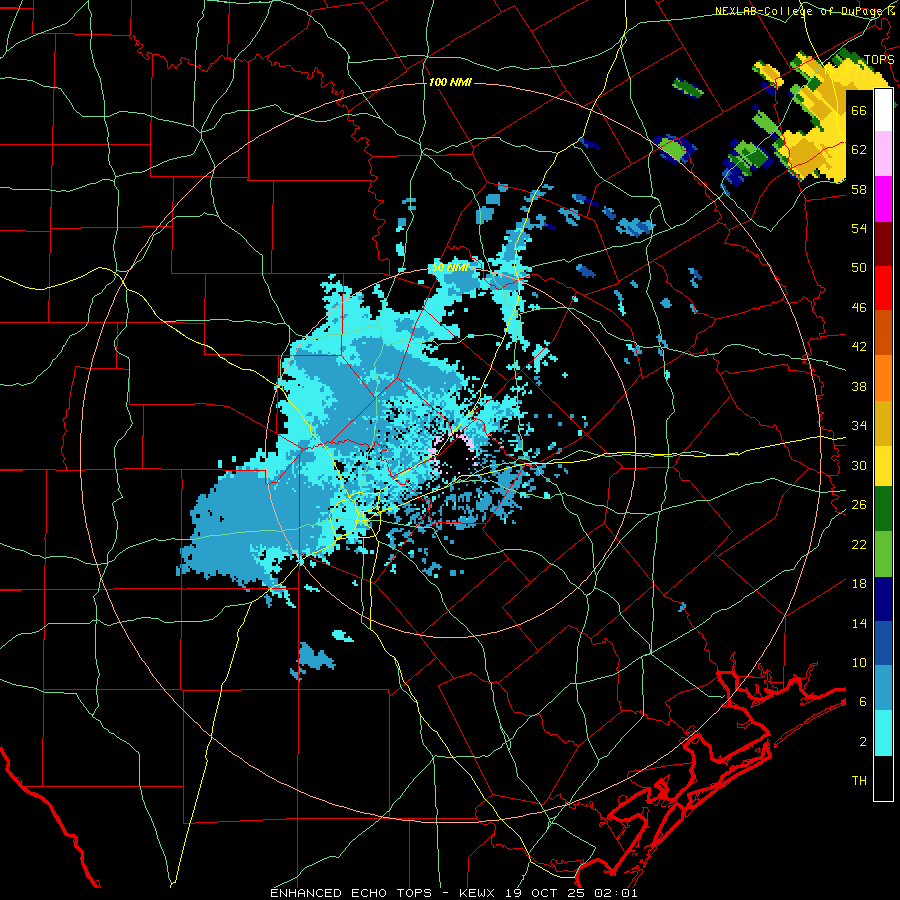Select the gold legend color block
Image resolution: width=900 pixels, height=900 pixels.
click(883, 422)
